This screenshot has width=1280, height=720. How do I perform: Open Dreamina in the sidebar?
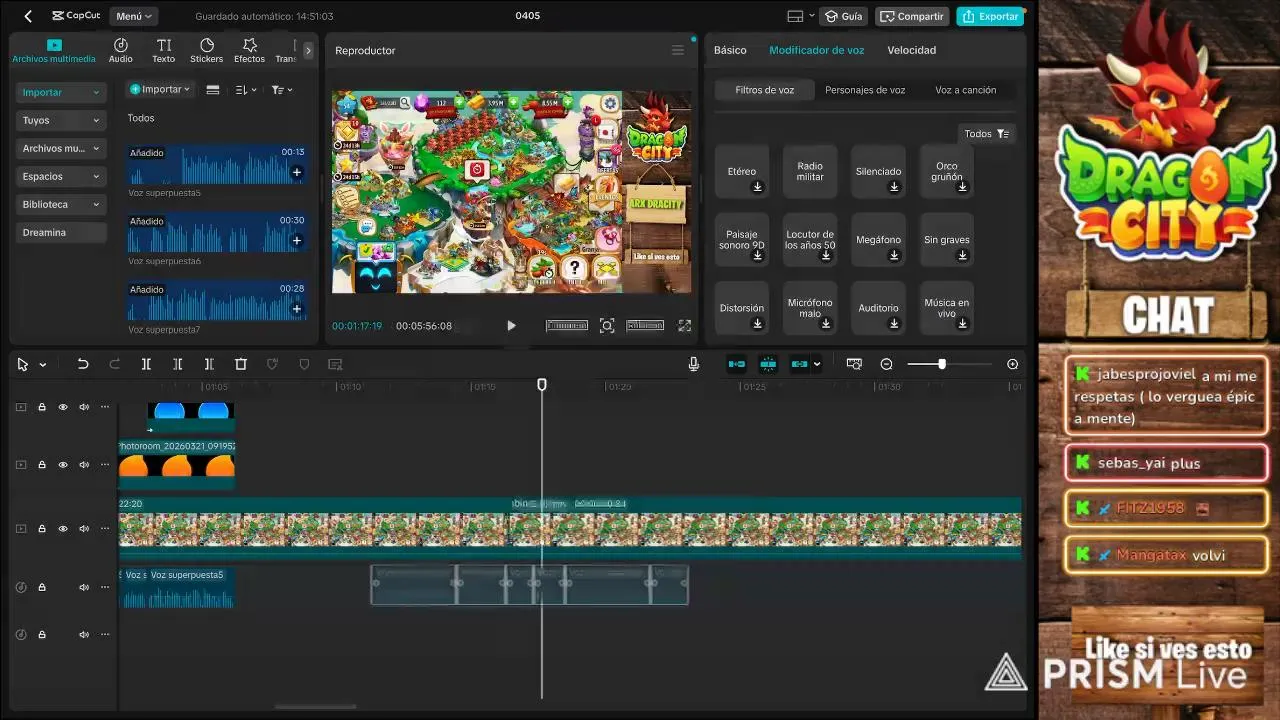(x=61, y=232)
